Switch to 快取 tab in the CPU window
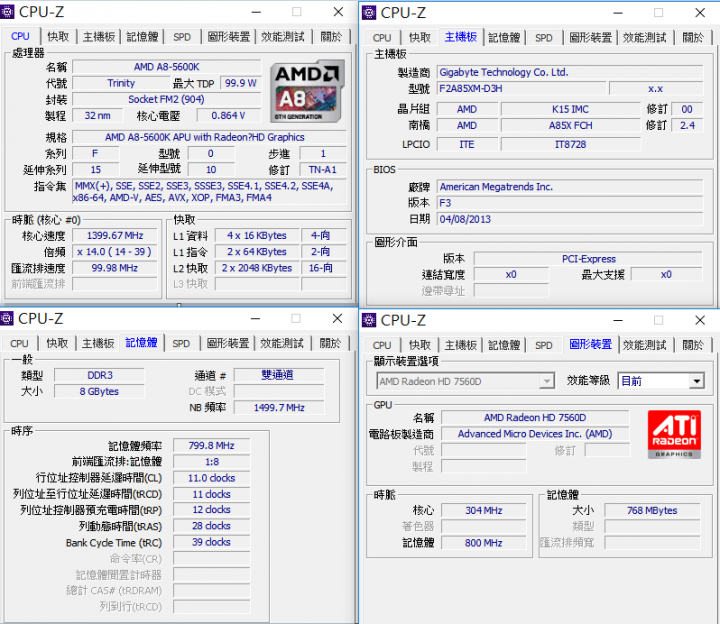This screenshot has width=720, height=624. click(58, 37)
